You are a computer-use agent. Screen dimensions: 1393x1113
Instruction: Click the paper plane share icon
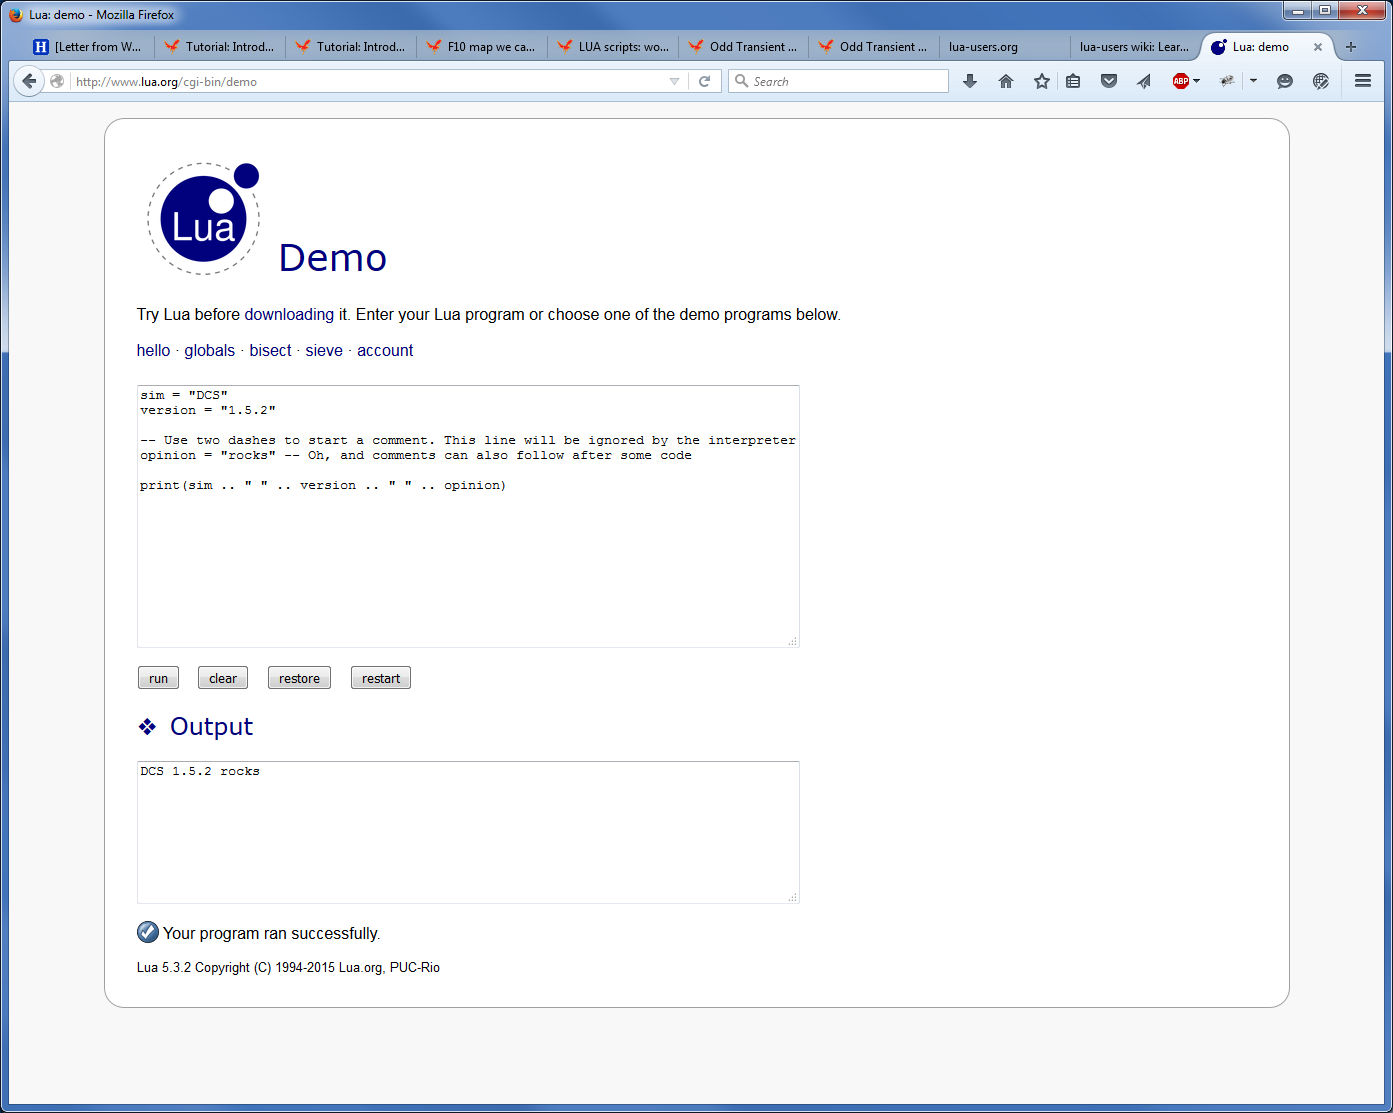coord(1144,81)
